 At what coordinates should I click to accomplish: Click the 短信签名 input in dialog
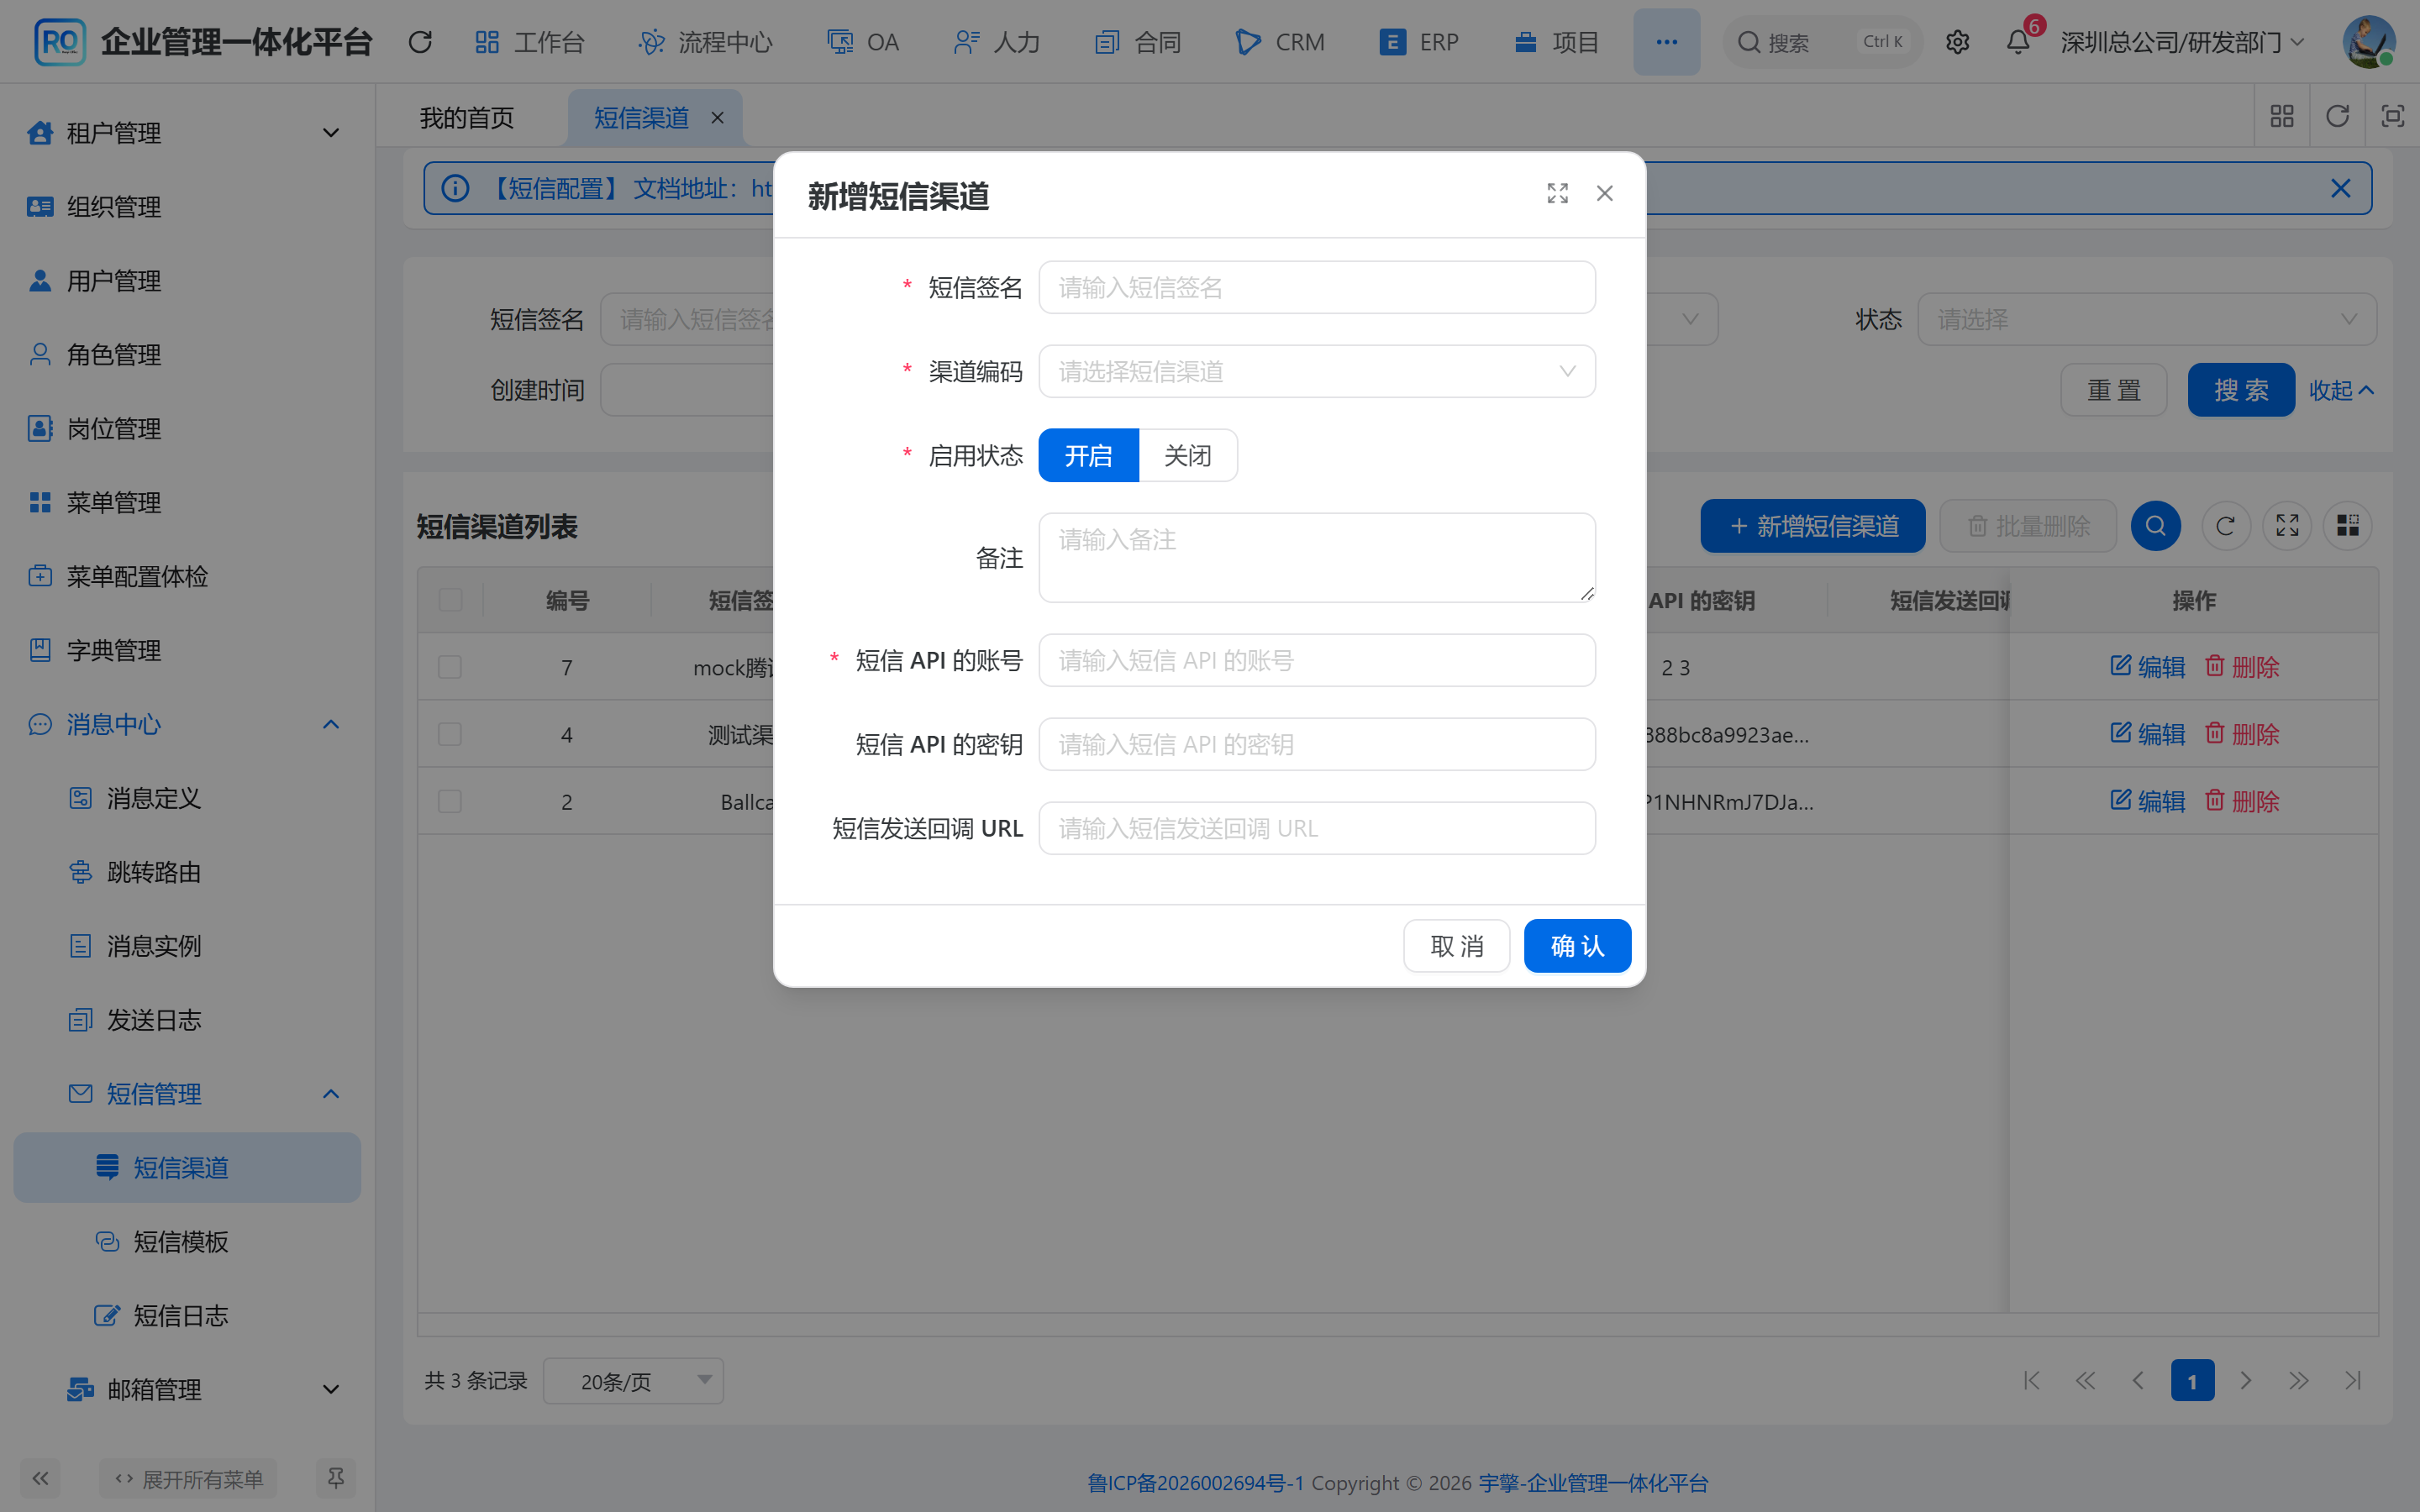pyautogui.click(x=1317, y=288)
